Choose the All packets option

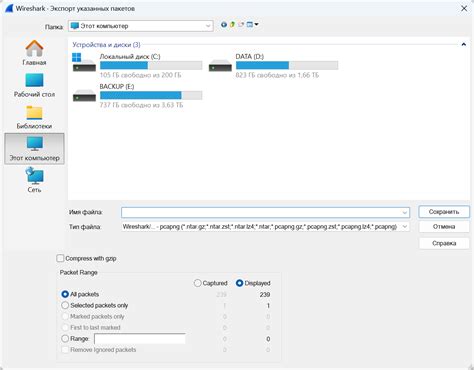(65, 294)
